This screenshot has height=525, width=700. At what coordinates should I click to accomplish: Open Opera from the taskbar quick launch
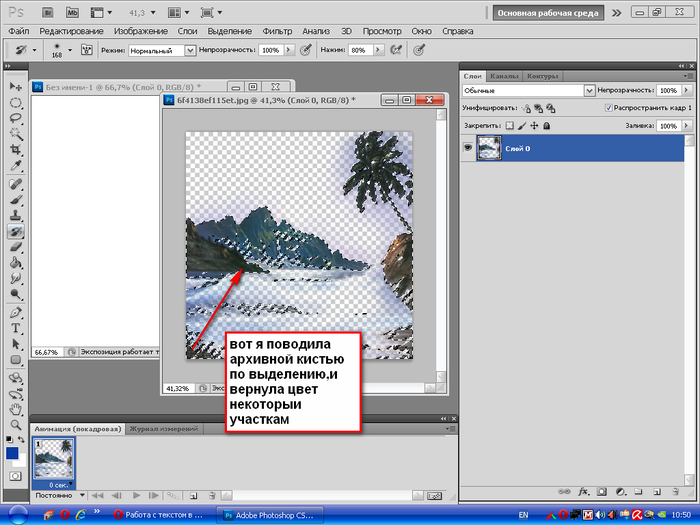[65, 515]
